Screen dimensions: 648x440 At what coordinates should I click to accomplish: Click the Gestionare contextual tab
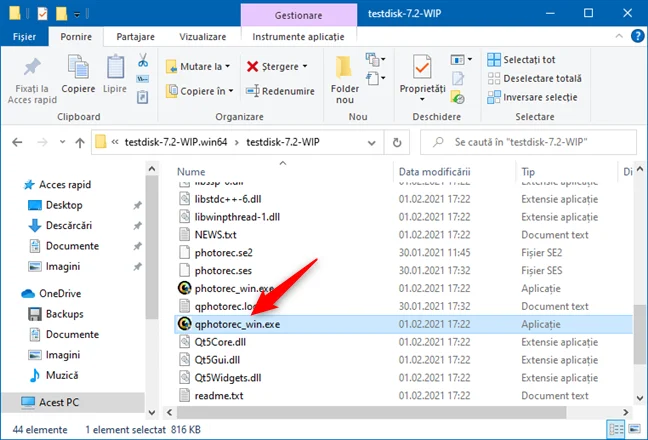coord(298,15)
